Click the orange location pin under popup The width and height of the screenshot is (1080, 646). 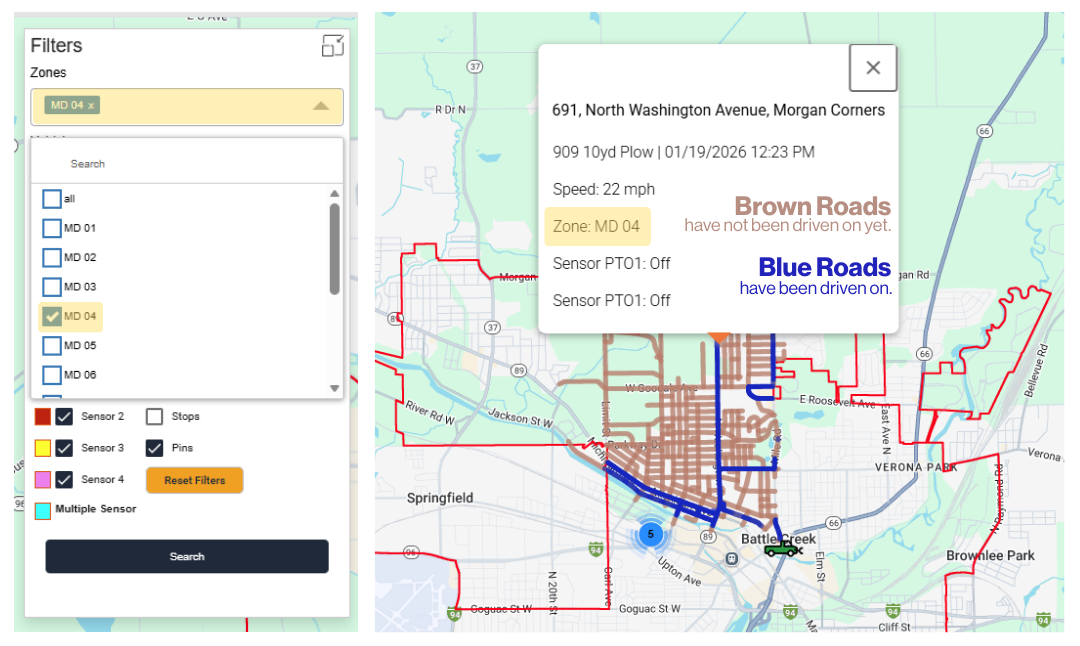coord(717,337)
